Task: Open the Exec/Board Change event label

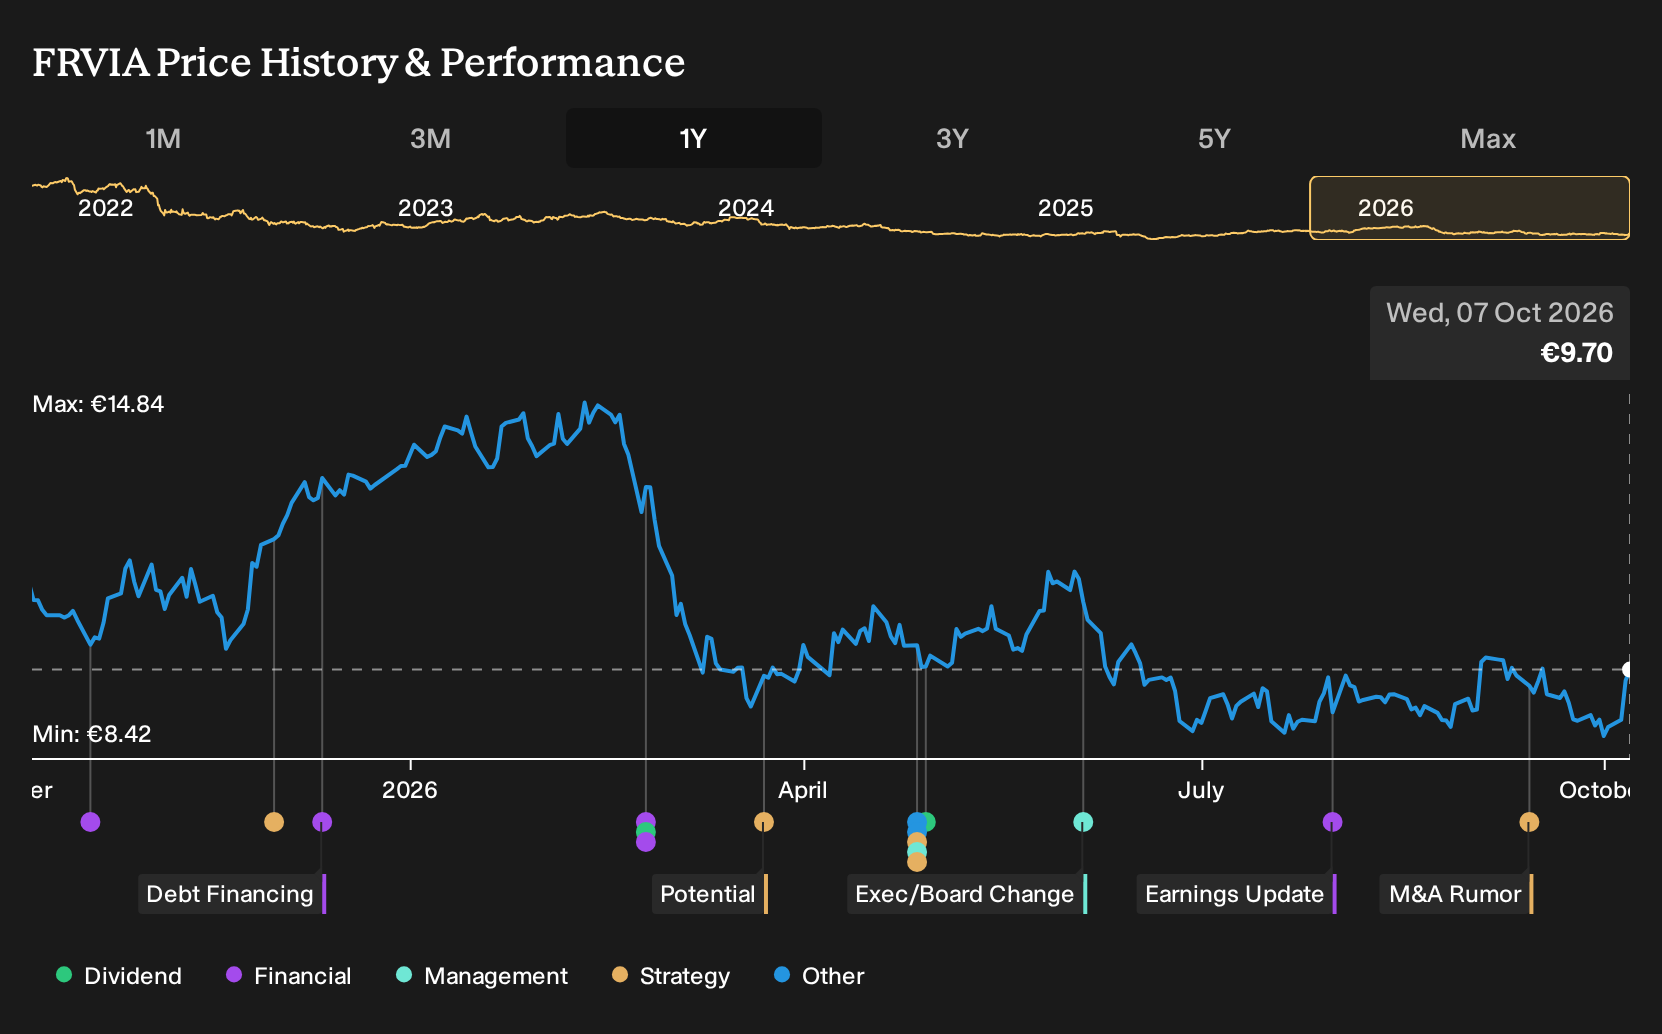Action: (967, 894)
